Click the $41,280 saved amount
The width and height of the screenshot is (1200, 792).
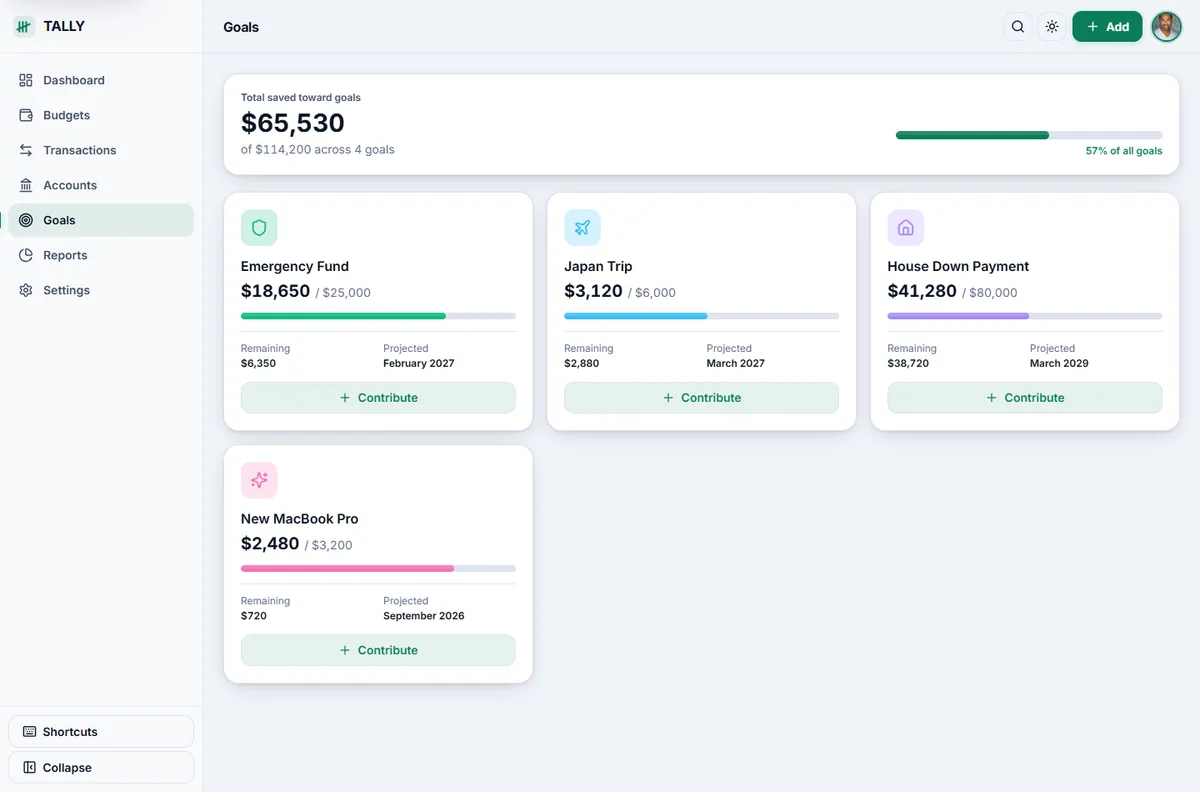tap(922, 291)
